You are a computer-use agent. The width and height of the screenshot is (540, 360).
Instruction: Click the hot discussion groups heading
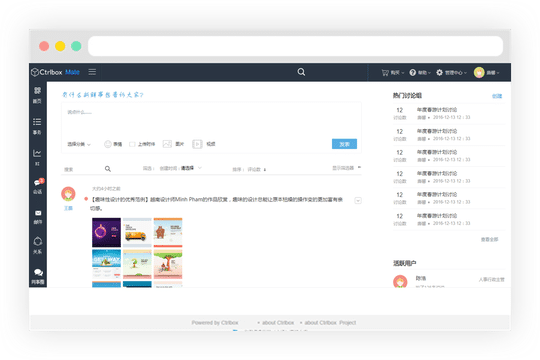pyautogui.click(x=407, y=95)
